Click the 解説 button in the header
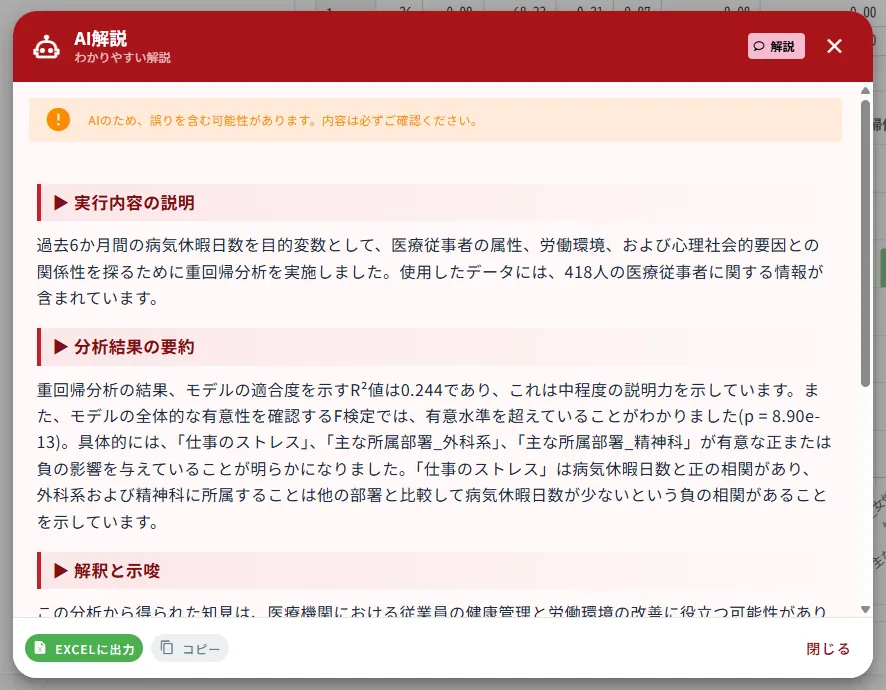This screenshot has width=886, height=690. pyautogui.click(x=776, y=46)
